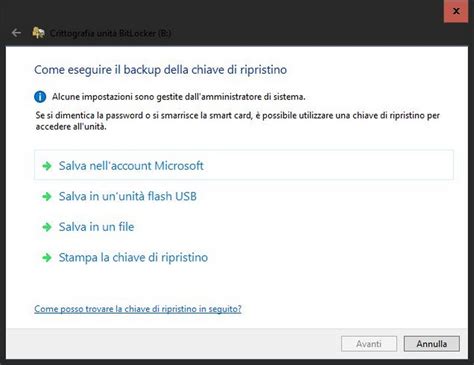Open Come posso trovare la chiave link
This screenshot has height=365, width=474.
point(138,309)
